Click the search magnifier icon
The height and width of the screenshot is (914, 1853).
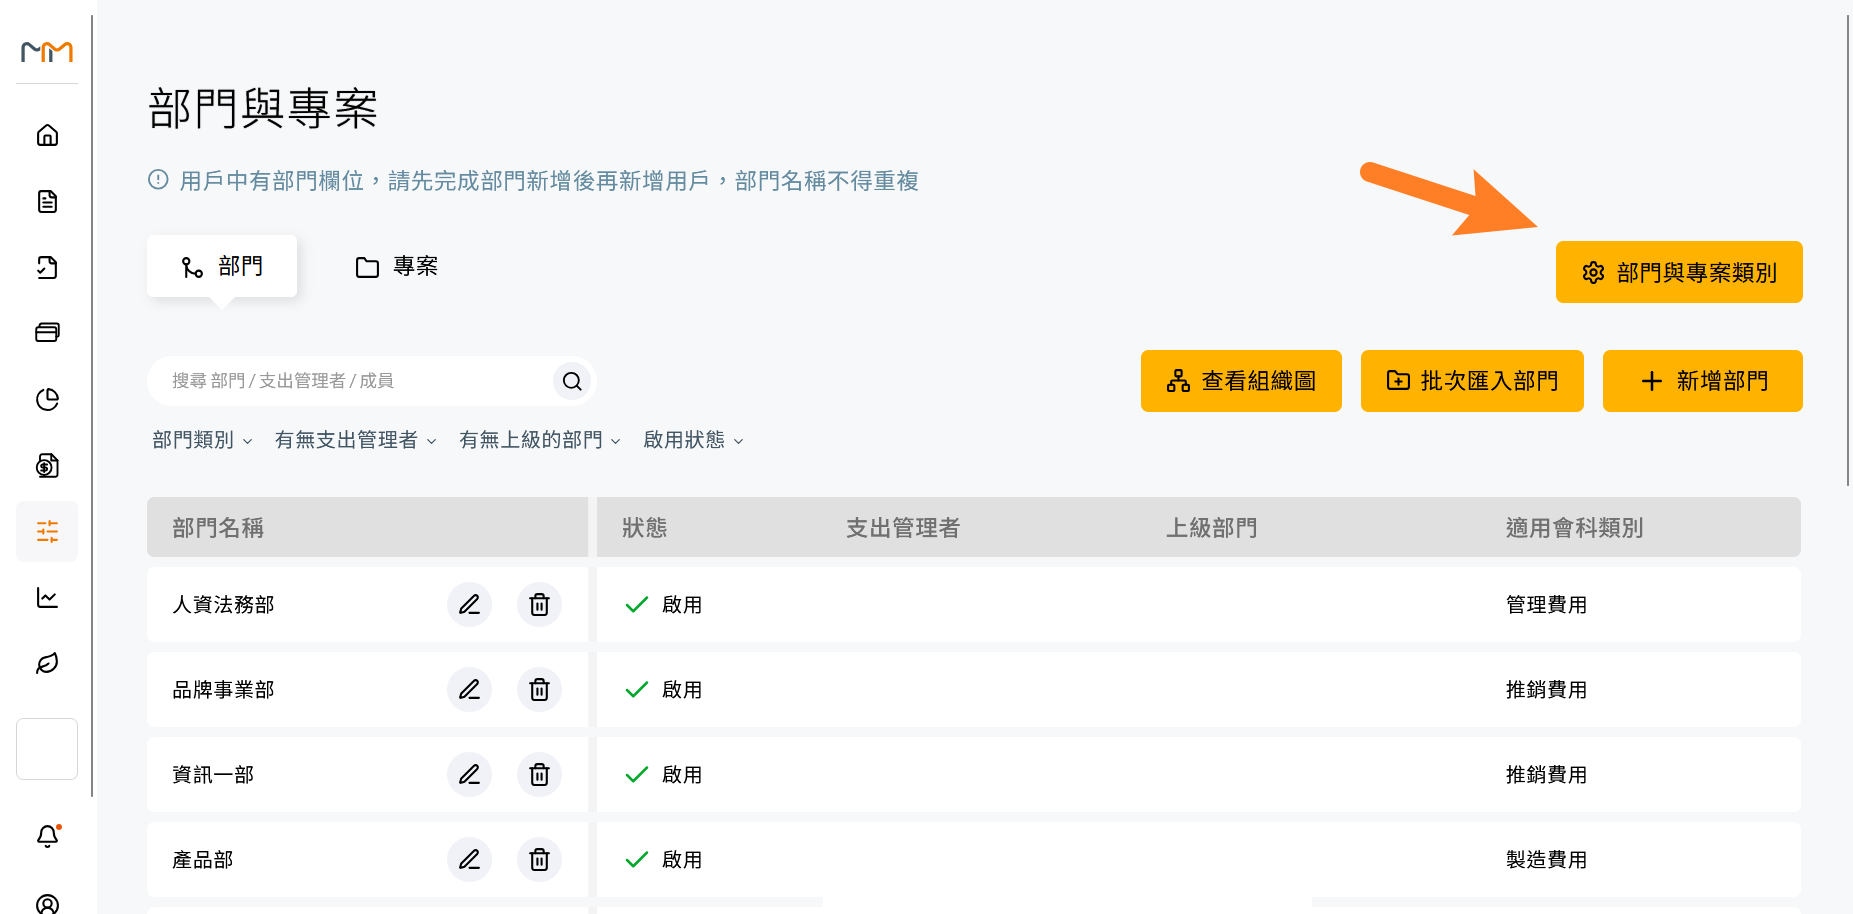tap(572, 381)
